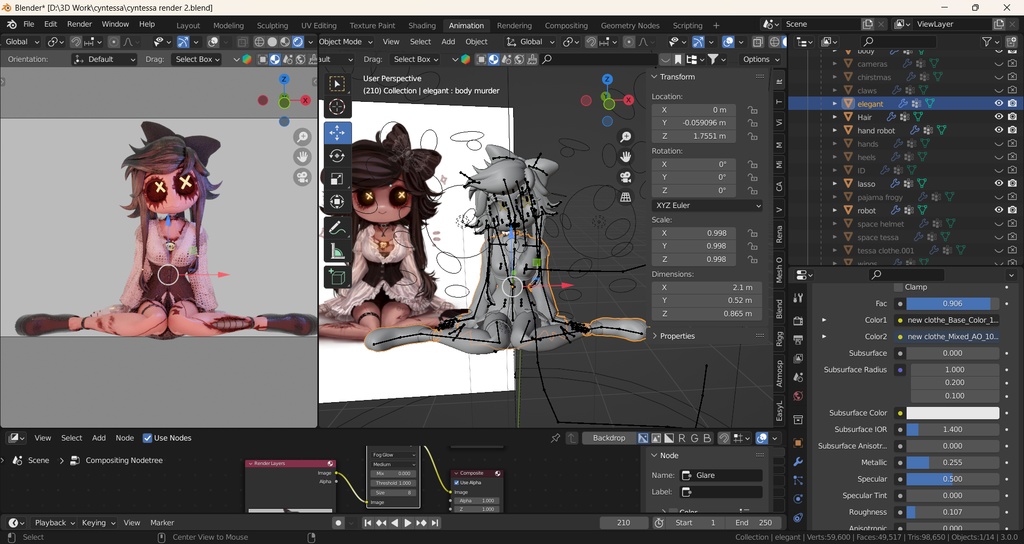Hide the Hair collection using eye icon

pyautogui.click(x=999, y=117)
